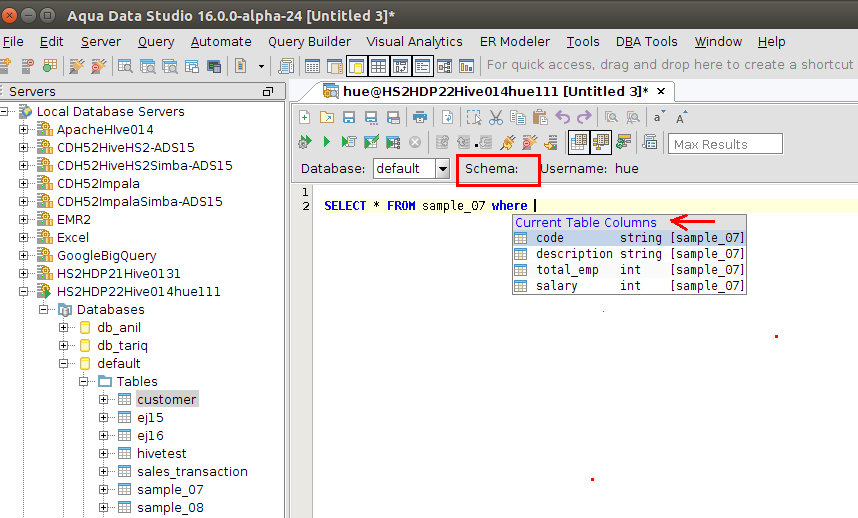Screen dimensions: 858x518
Task: Close the Untitled 3 query tab
Action: coord(661,91)
